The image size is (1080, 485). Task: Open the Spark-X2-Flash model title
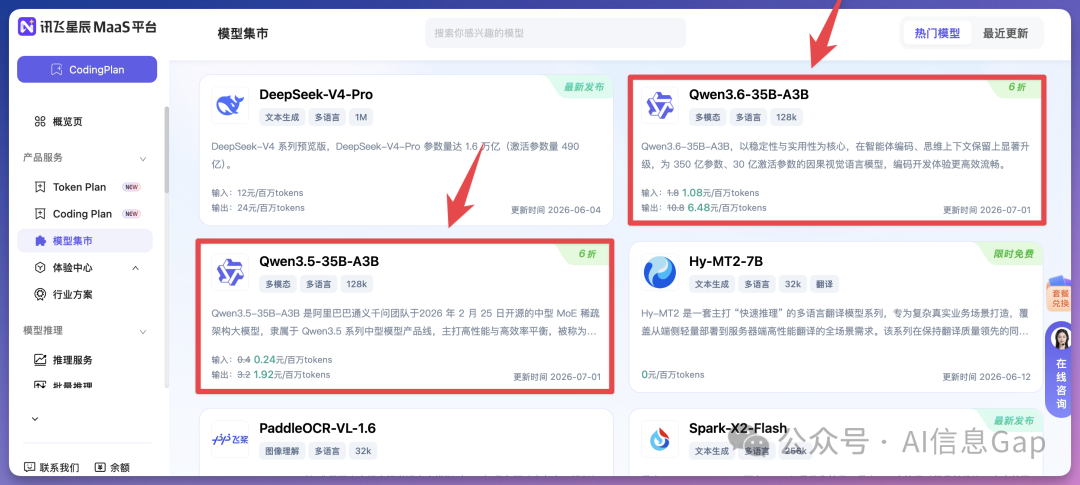pos(738,429)
